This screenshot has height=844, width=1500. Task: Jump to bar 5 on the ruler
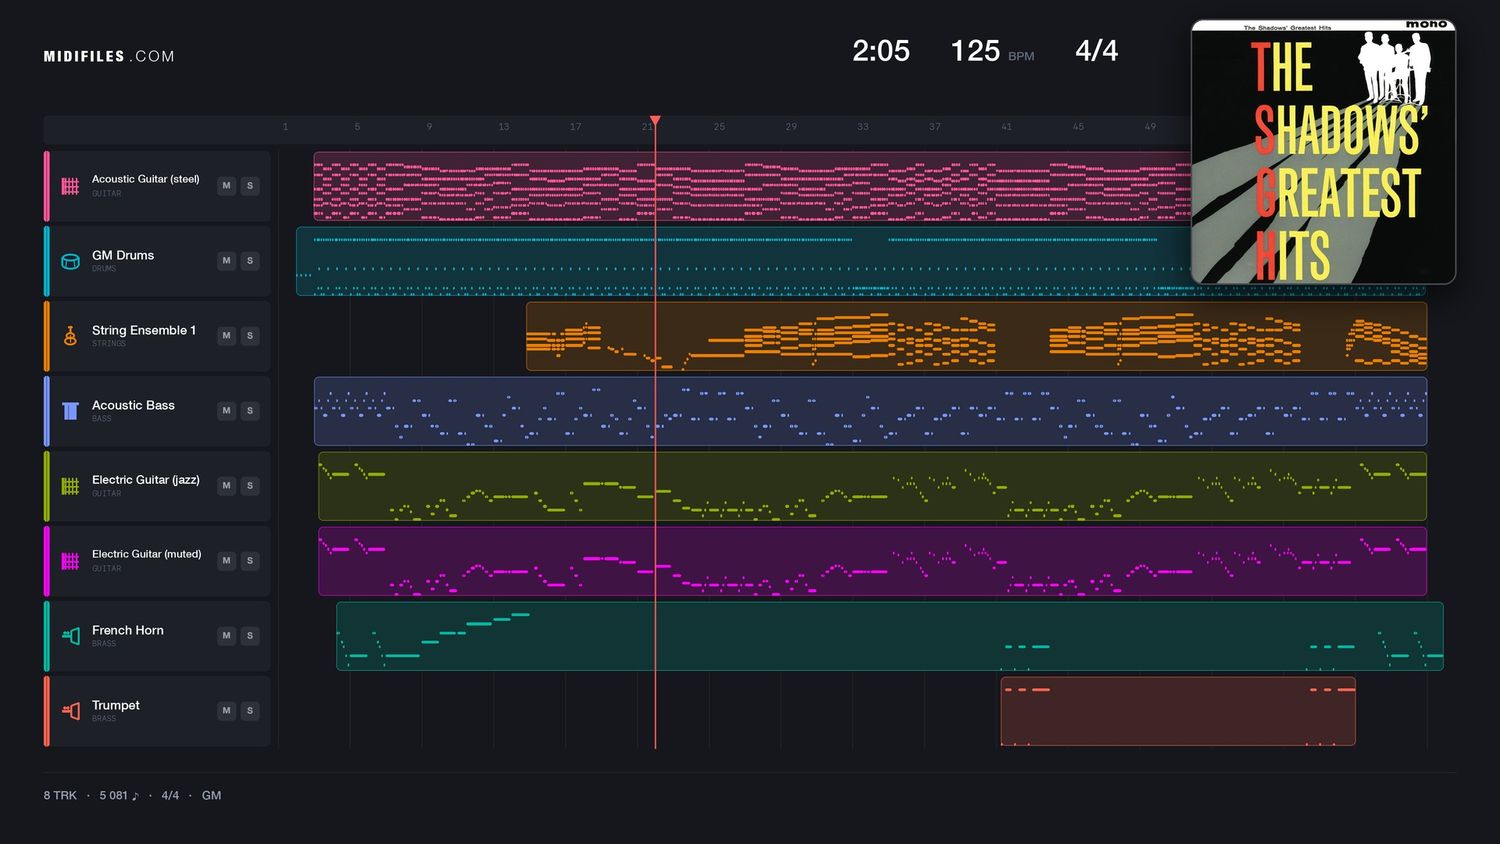click(357, 127)
